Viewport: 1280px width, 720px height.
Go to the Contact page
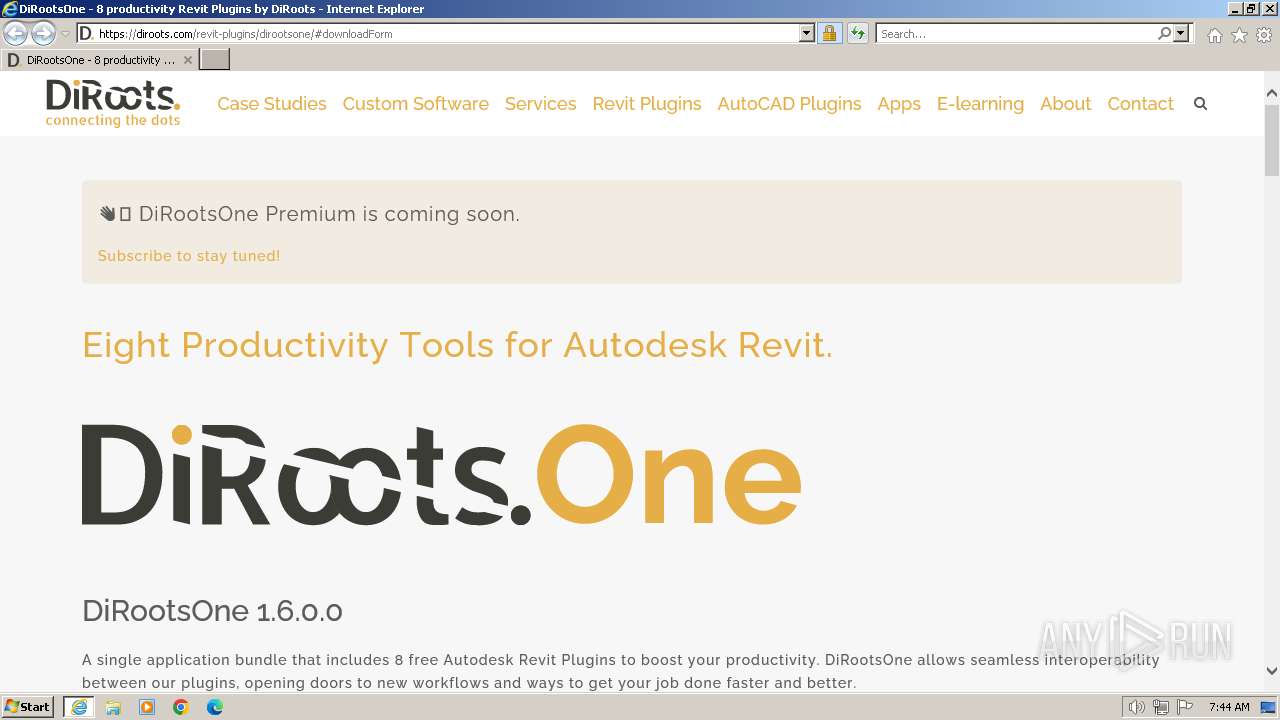[1140, 104]
